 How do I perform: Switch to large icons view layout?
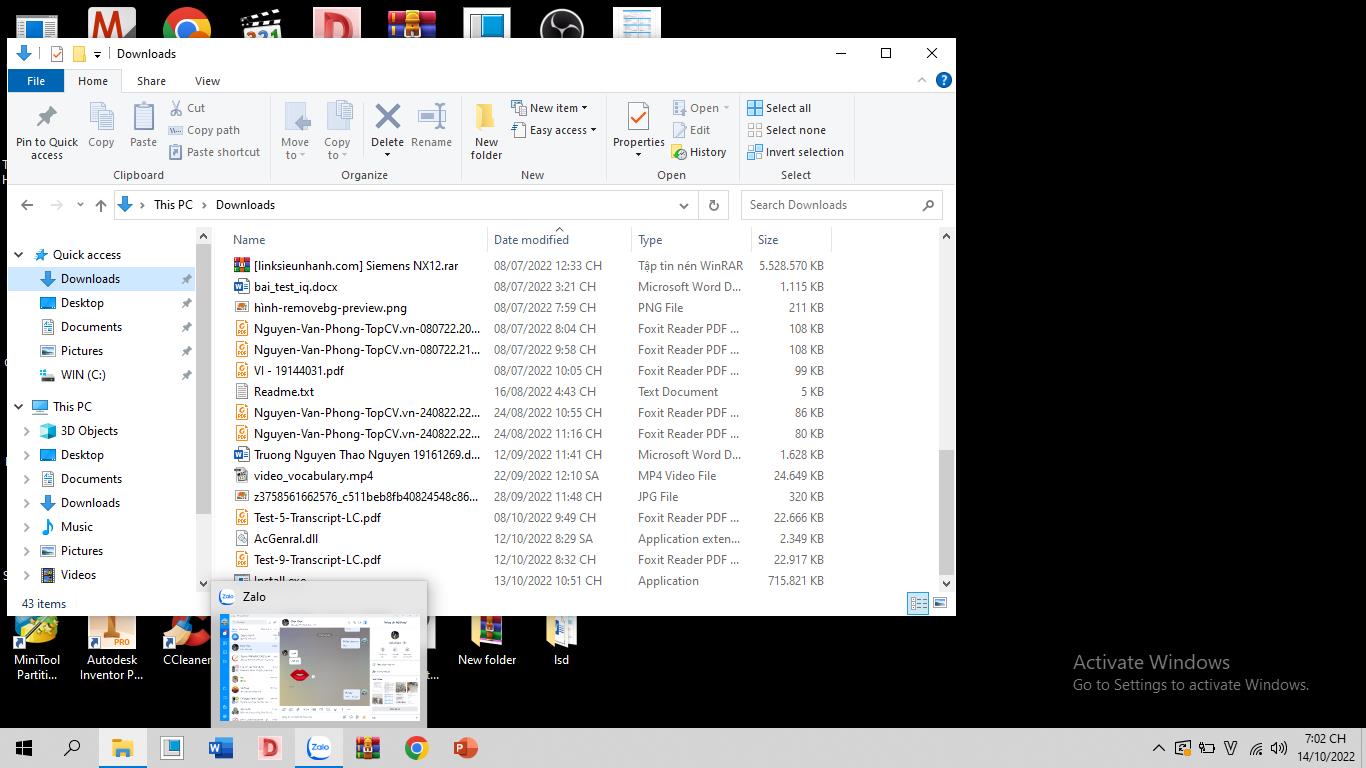940,603
